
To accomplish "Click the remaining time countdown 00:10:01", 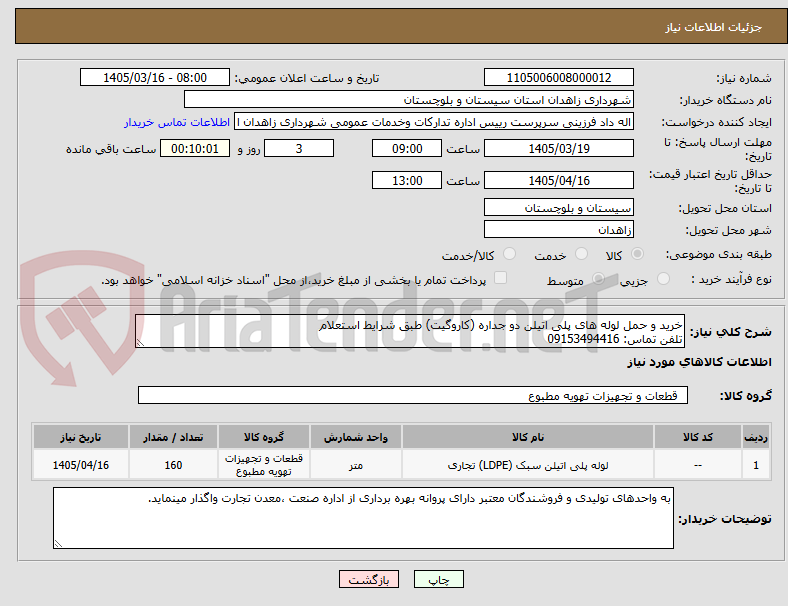I will 195,149.
